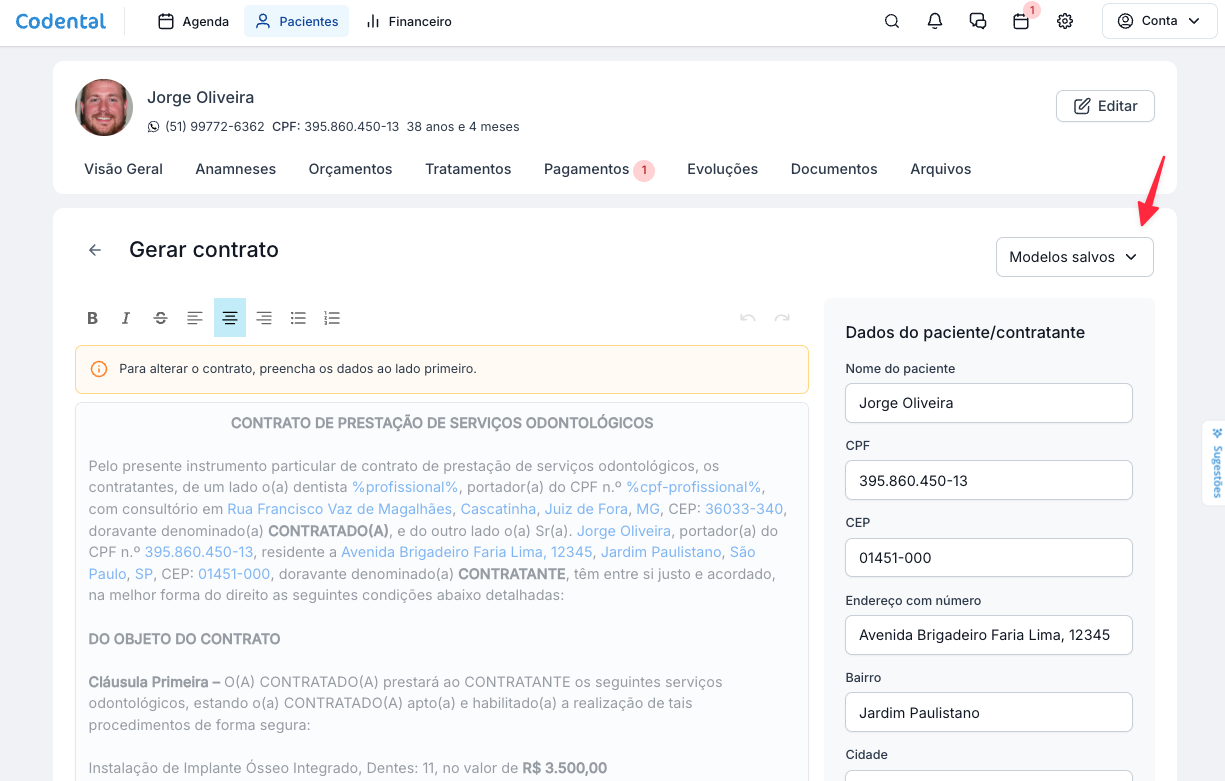Open notifications bell icon
1225x781 pixels.
(935, 21)
